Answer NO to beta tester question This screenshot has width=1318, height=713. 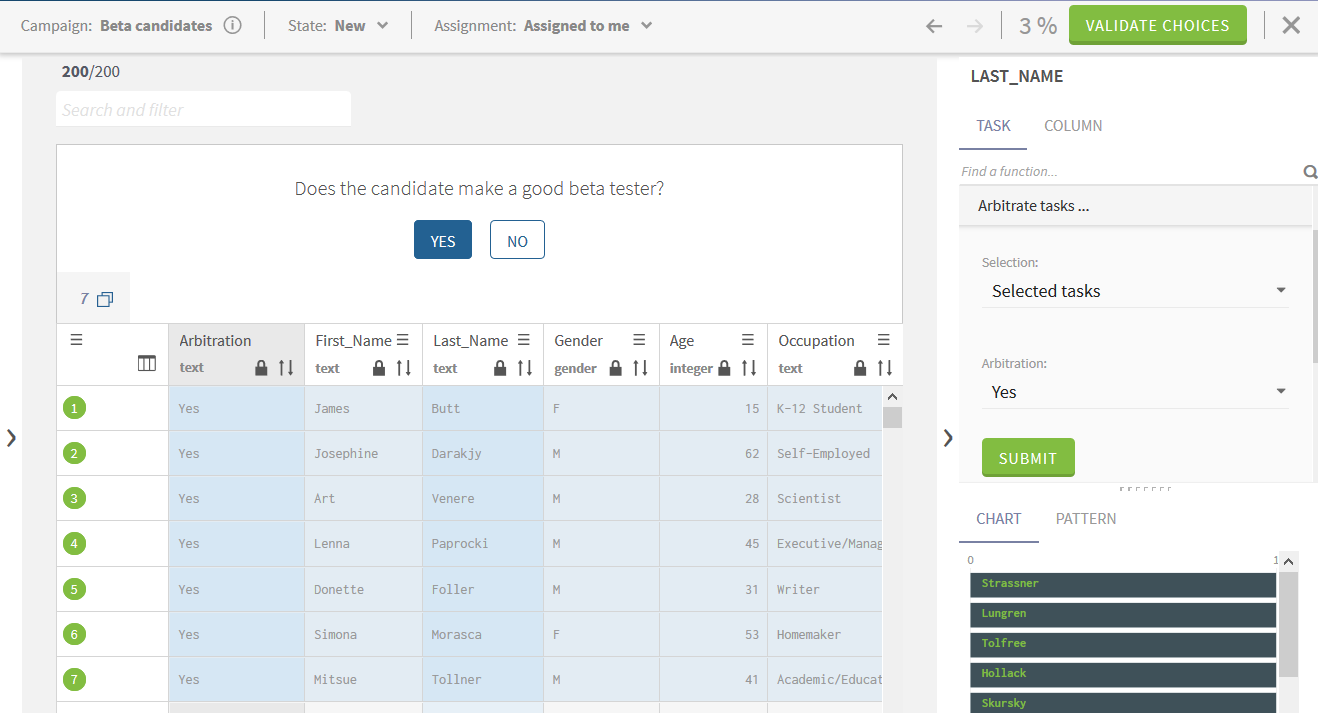517,240
